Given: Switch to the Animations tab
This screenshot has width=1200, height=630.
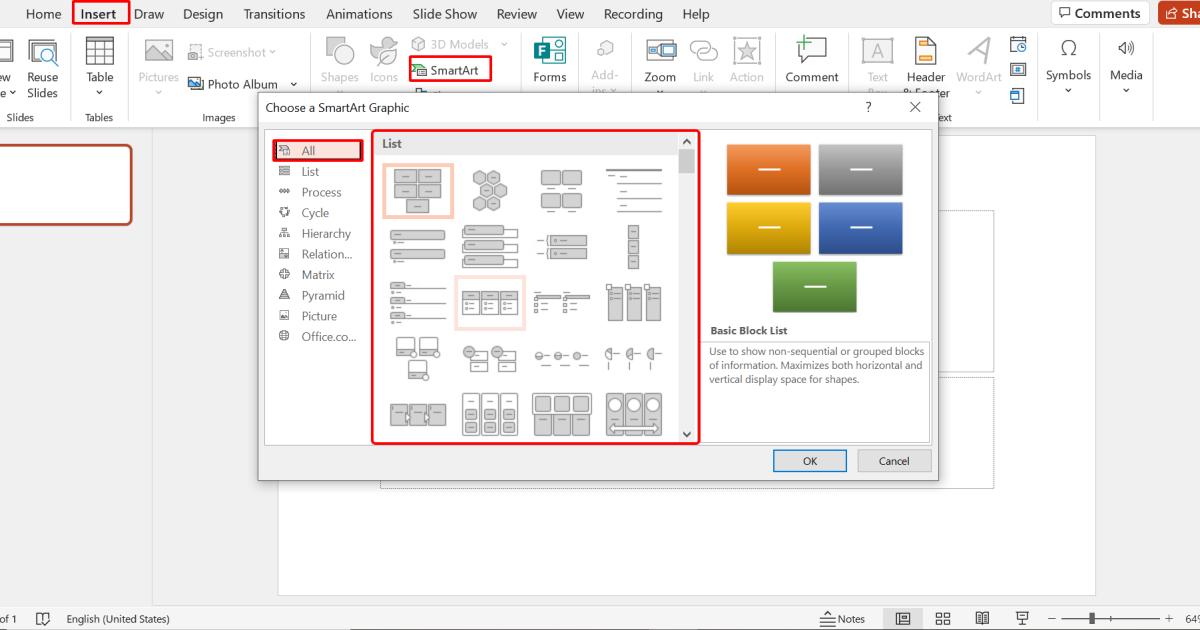Looking at the screenshot, I should 359,13.
